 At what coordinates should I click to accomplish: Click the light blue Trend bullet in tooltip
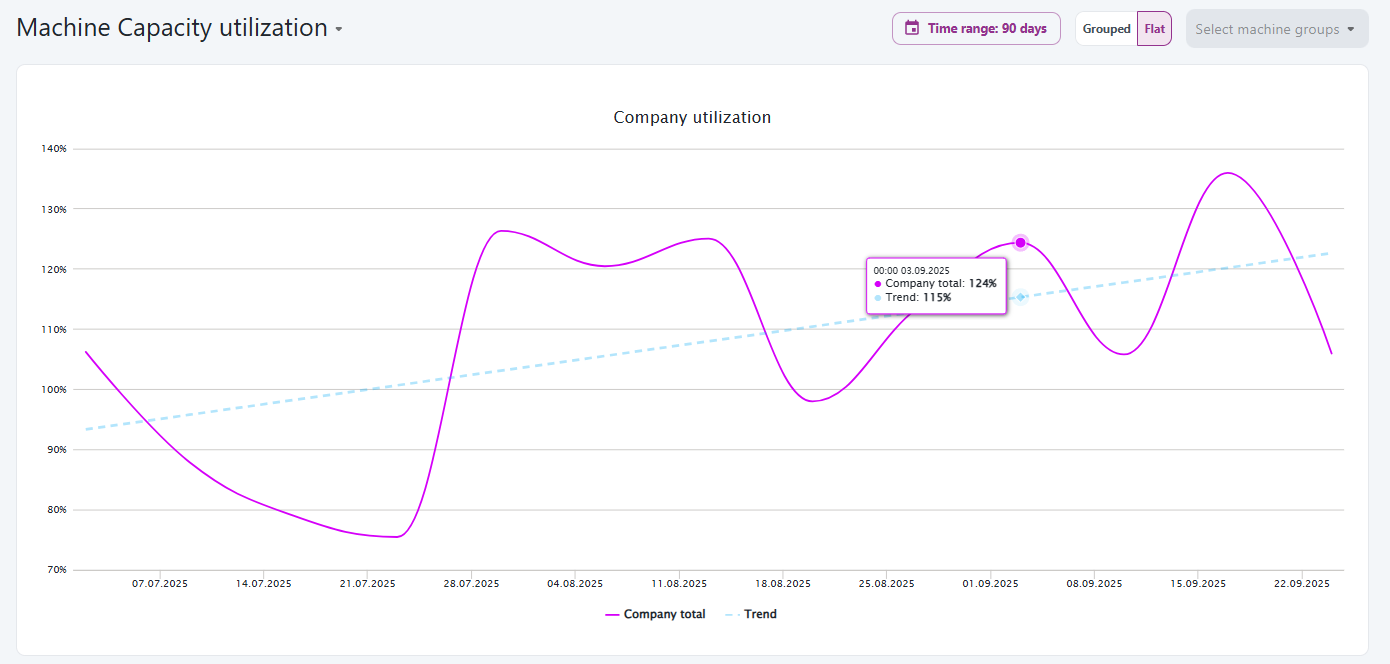click(x=878, y=298)
